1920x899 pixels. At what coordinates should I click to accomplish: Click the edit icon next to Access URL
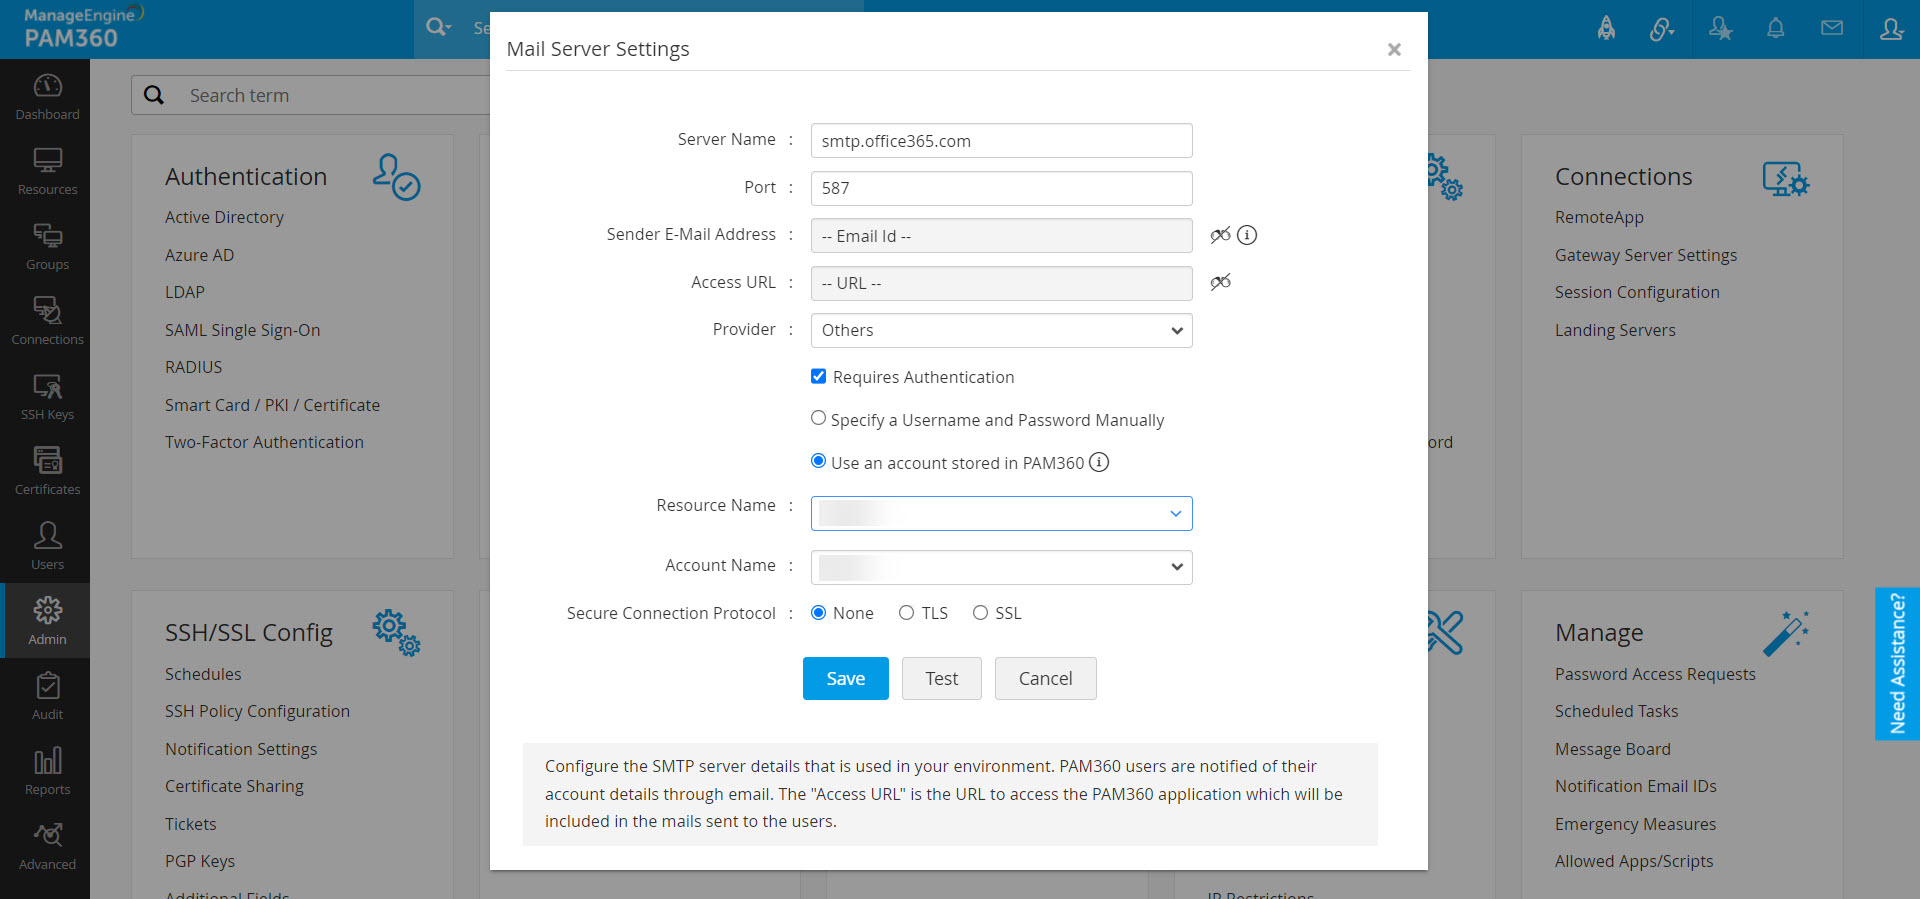1220,282
